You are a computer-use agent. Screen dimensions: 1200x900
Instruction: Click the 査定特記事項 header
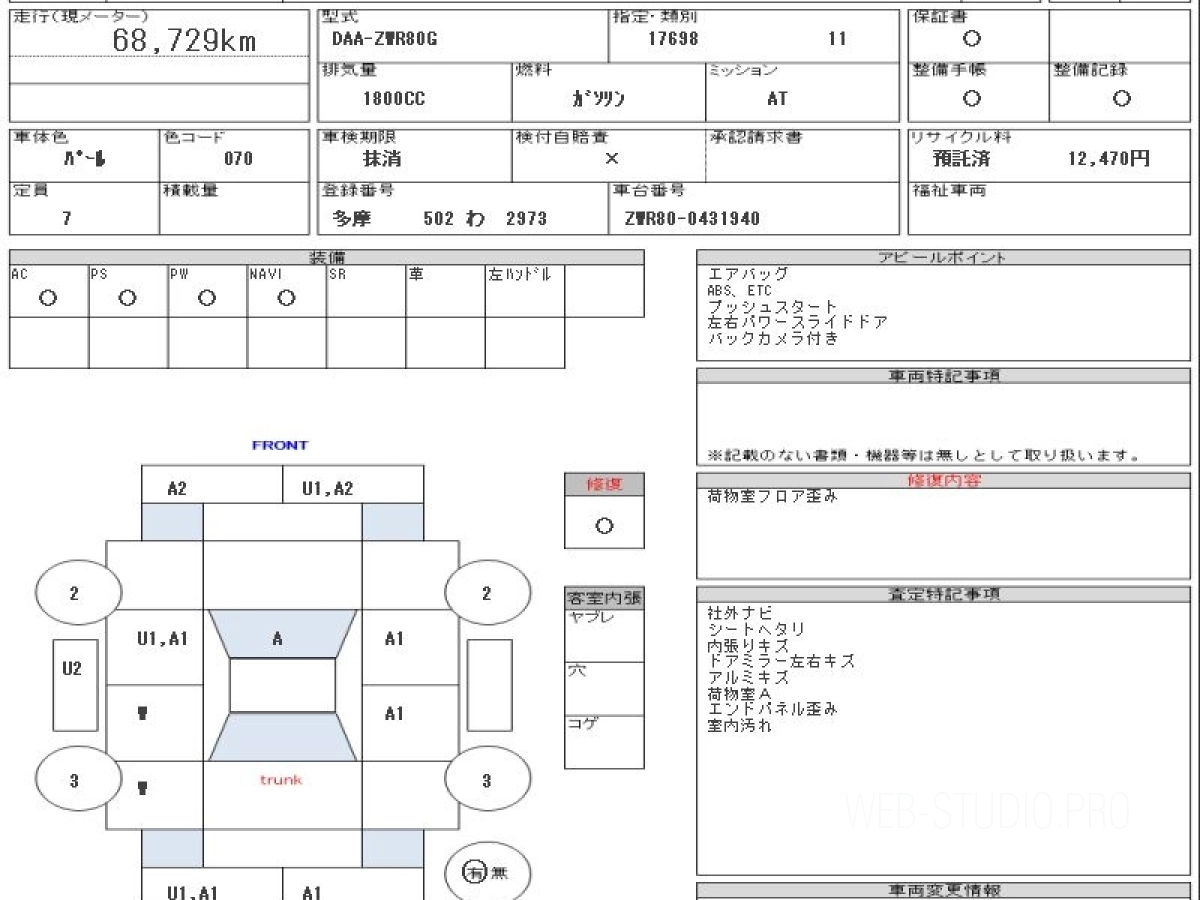pyautogui.click(x=943, y=594)
